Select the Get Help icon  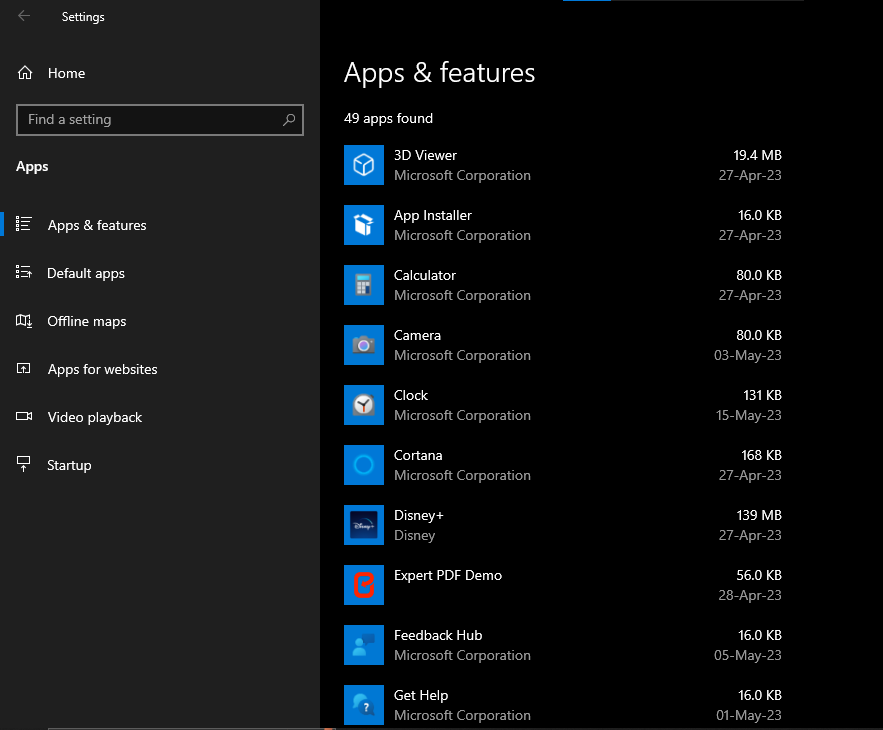tap(364, 705)
